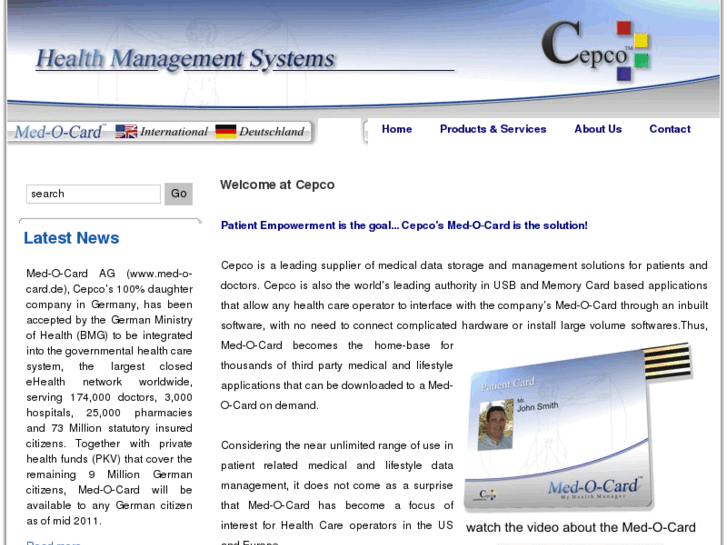
Task: Click John Smith's photo on the patient card
Action: (x=496, y=425)
